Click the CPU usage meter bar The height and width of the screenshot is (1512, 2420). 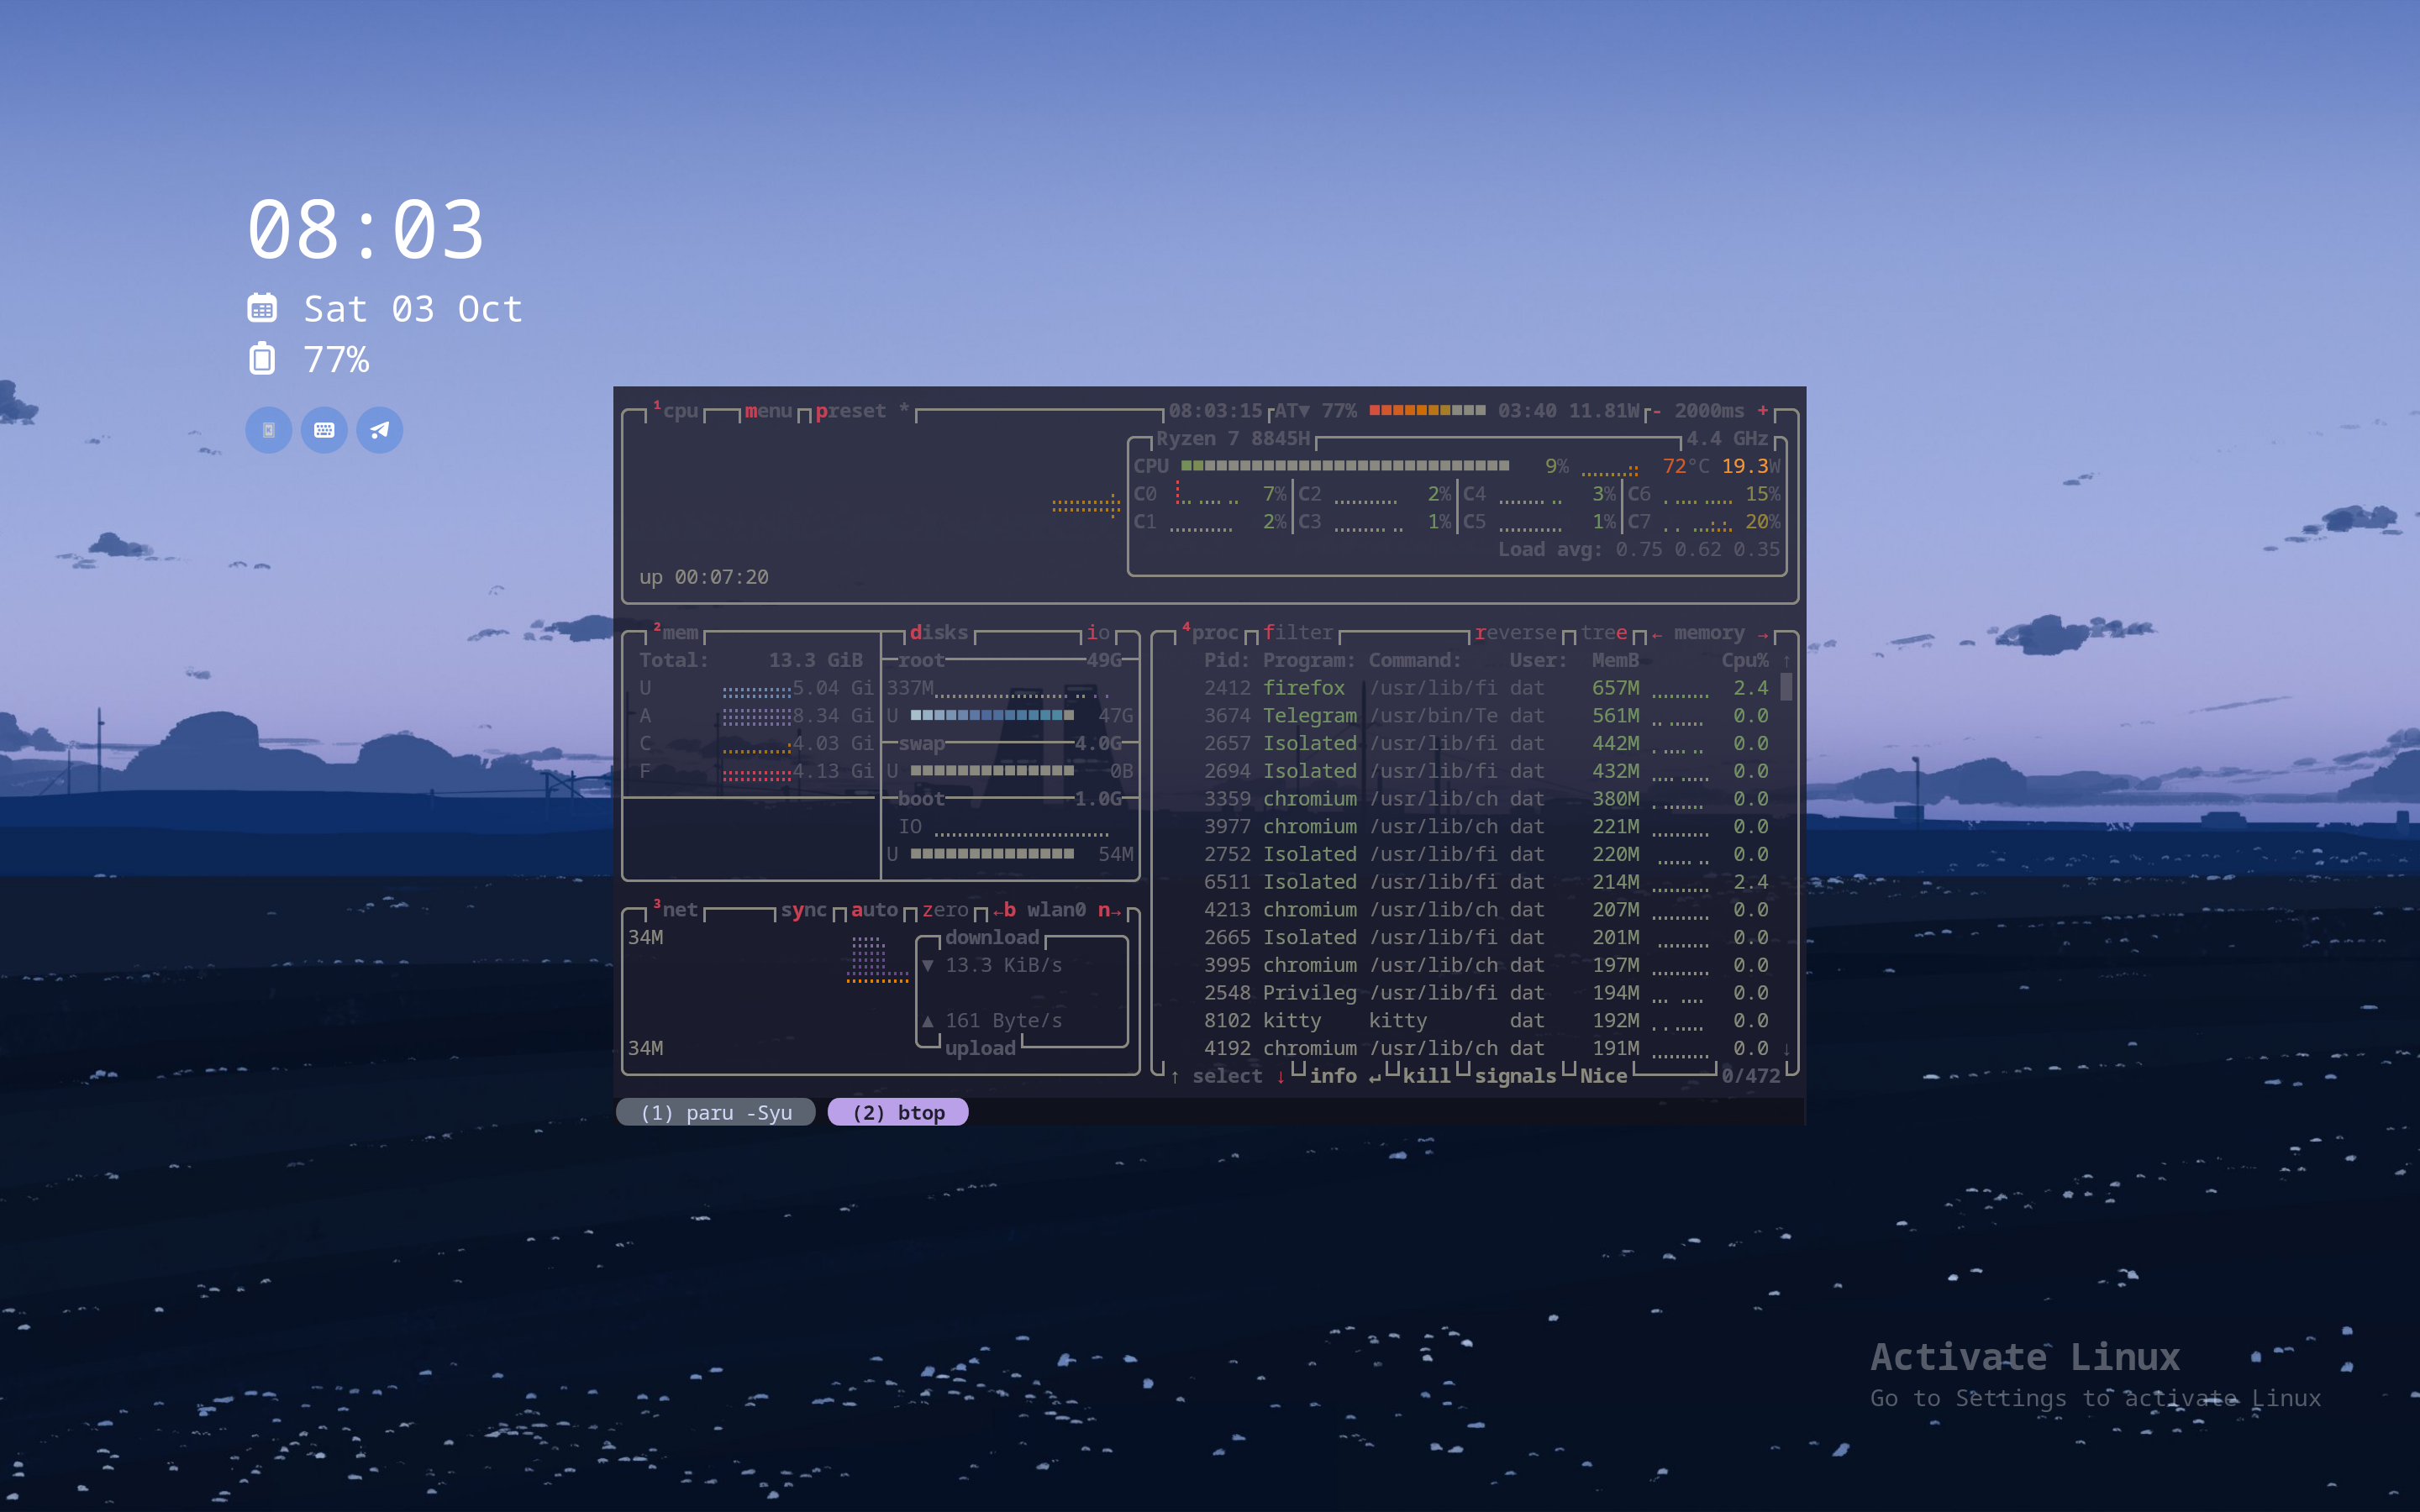point(1345,466)
